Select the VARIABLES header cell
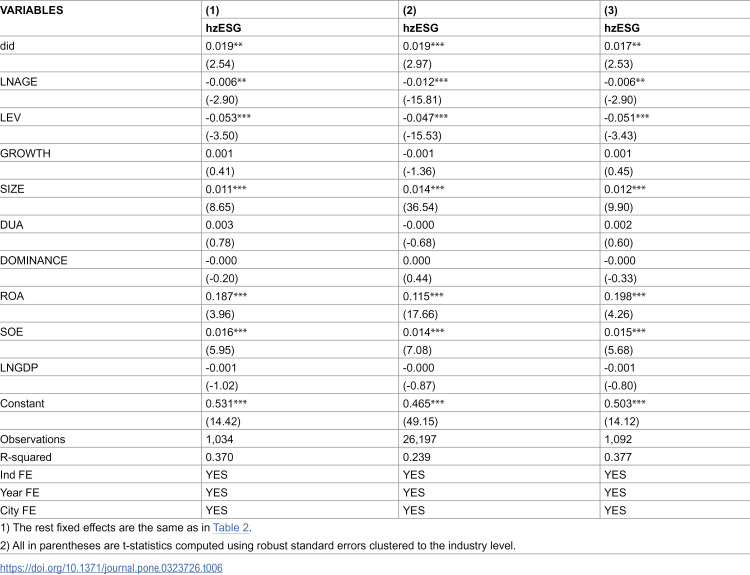 [32, 10]
